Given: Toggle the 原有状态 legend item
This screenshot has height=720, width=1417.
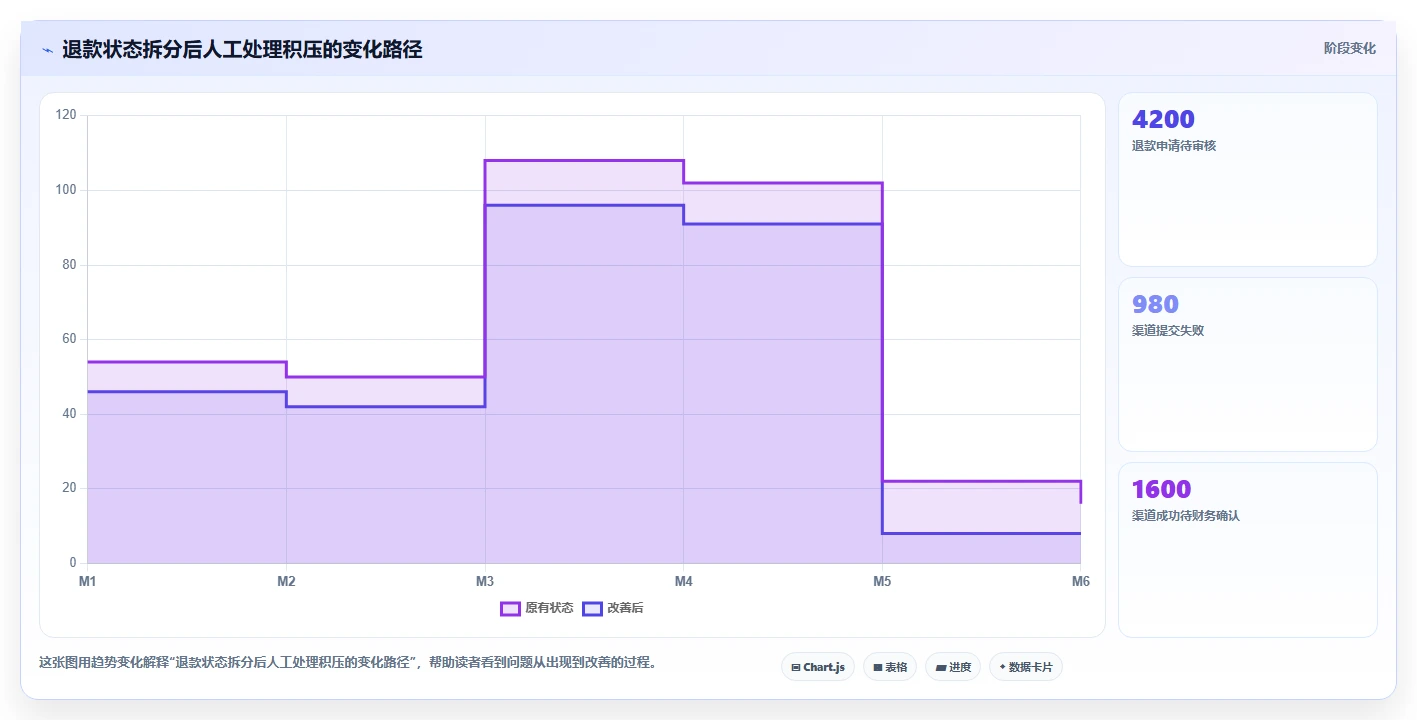Looking at the screenshot, I should pyautogui.click(x=537, y=608).
